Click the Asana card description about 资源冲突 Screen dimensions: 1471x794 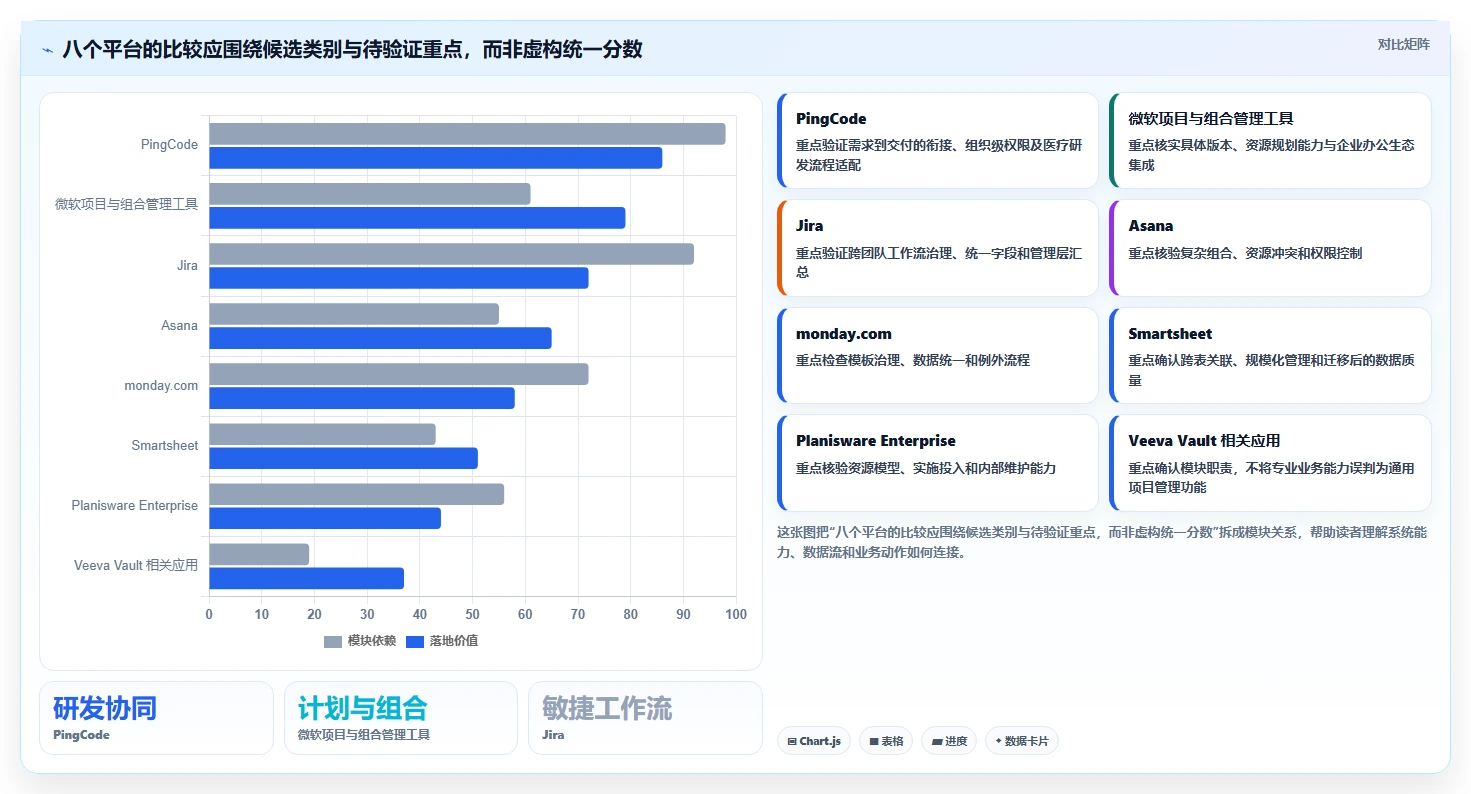[x=1245, y=253]
